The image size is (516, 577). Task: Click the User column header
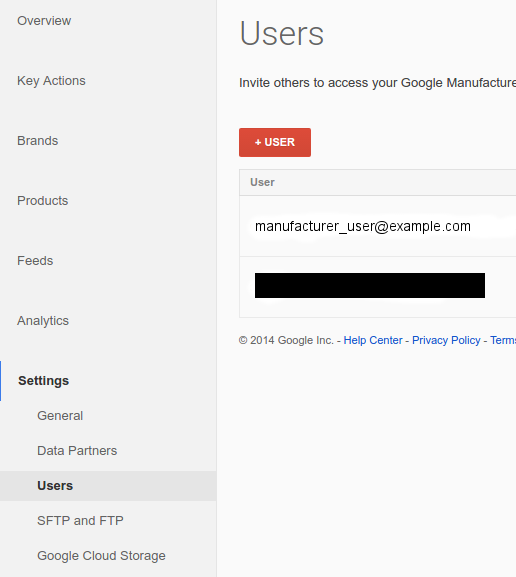262,182
